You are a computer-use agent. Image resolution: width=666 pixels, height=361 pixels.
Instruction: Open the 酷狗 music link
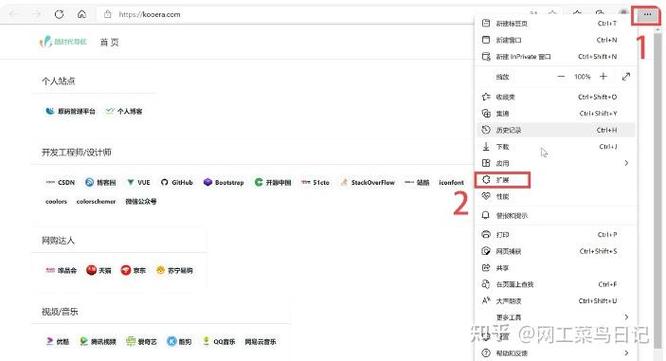(x=179, y=341)
